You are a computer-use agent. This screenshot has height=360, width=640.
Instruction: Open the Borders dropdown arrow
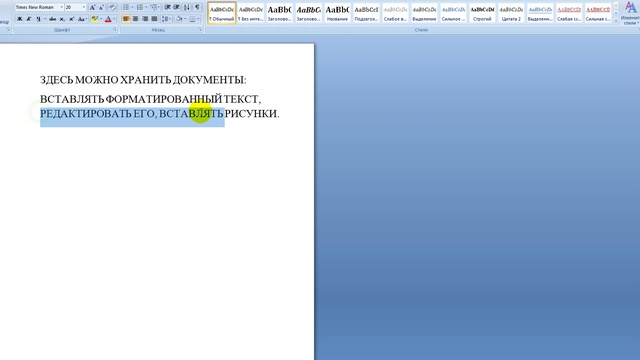coord(199,19)
